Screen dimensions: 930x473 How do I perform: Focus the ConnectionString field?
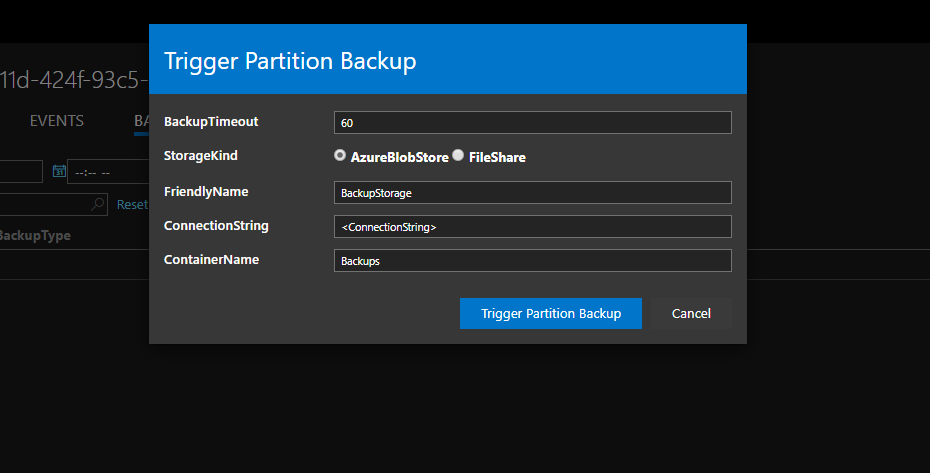532,227
